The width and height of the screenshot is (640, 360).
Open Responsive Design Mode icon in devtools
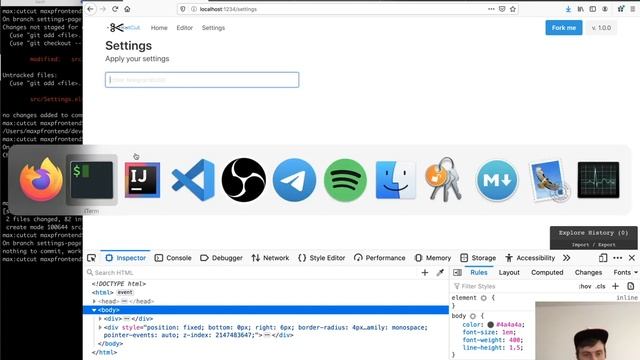603,258
